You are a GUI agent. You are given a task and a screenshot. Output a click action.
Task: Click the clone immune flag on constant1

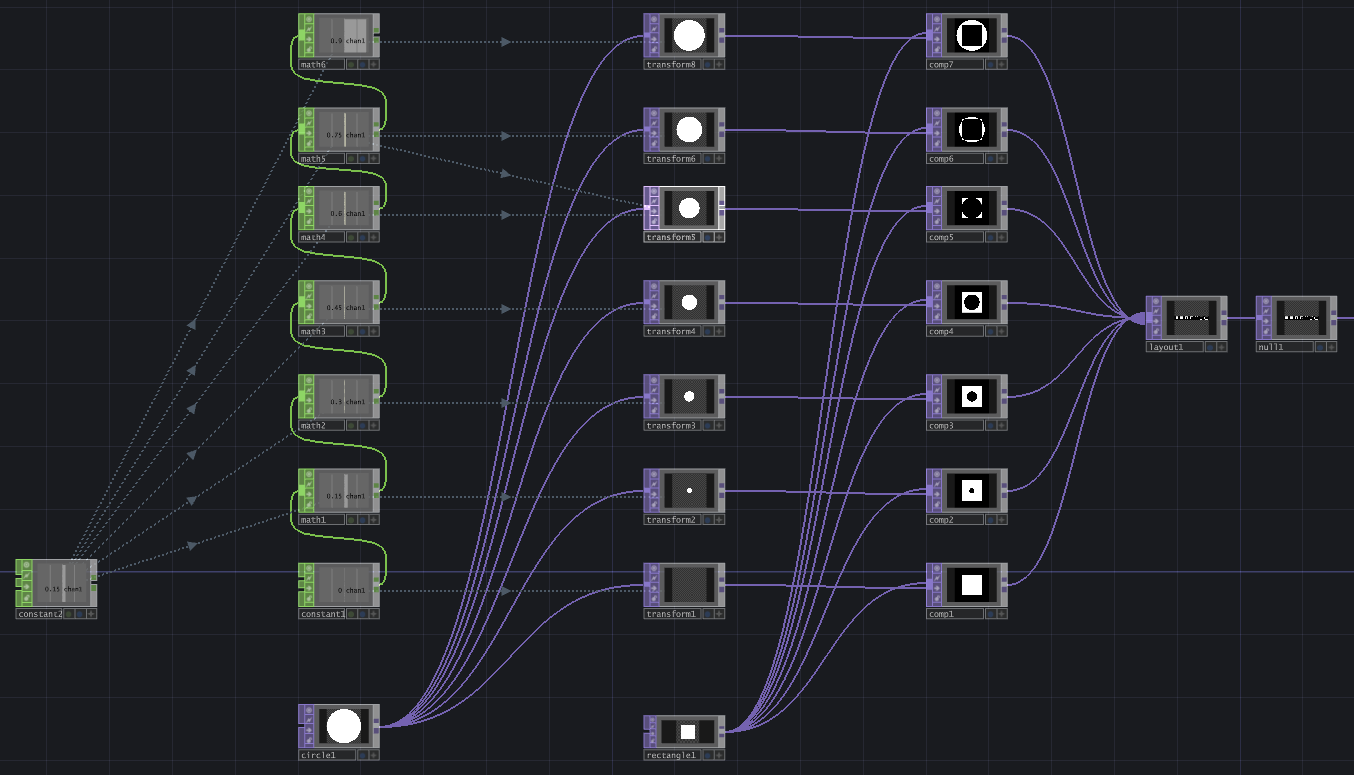(x=309, y=578)
